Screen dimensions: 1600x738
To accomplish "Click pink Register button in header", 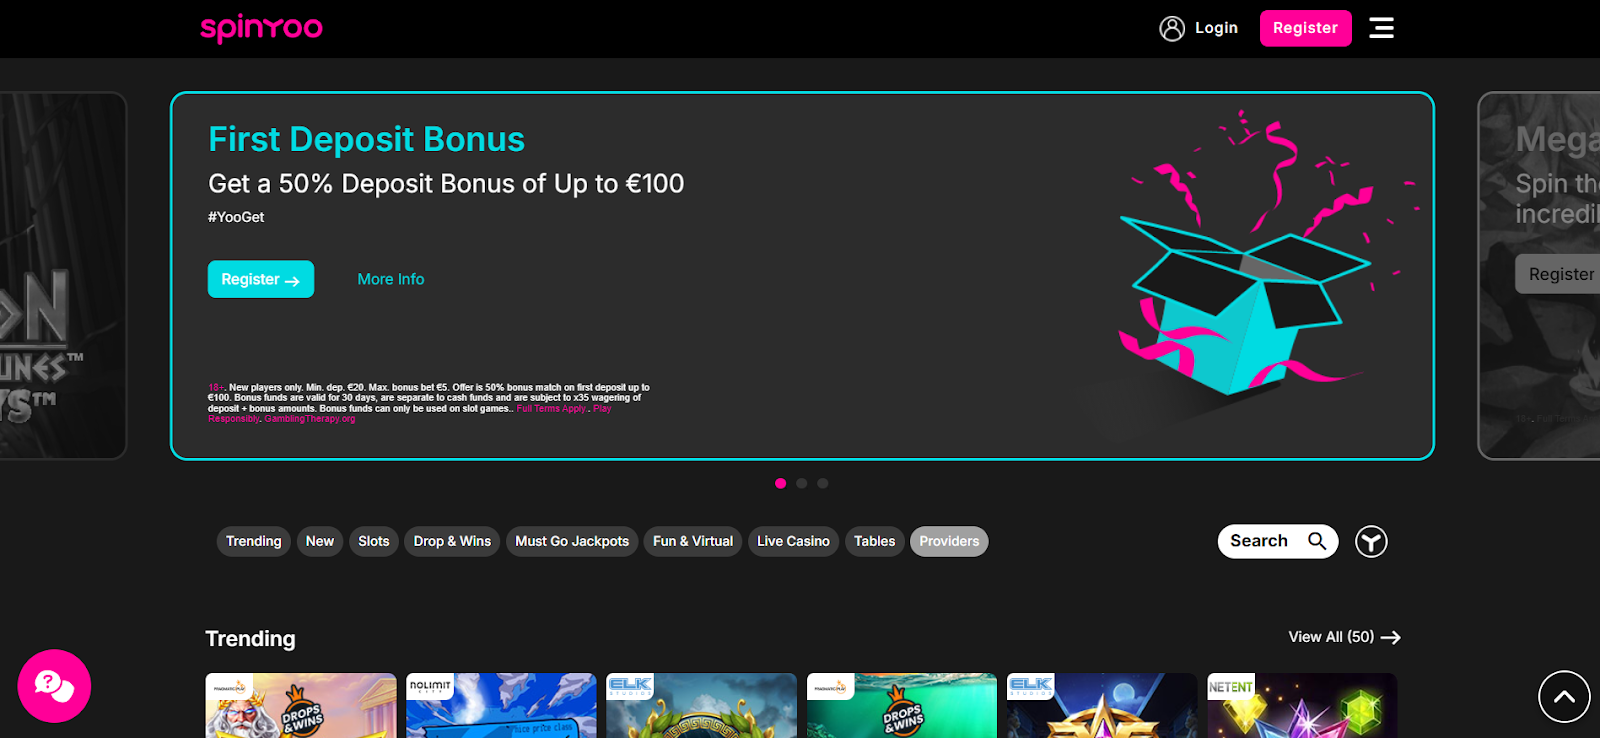I will coord(1305,28).
